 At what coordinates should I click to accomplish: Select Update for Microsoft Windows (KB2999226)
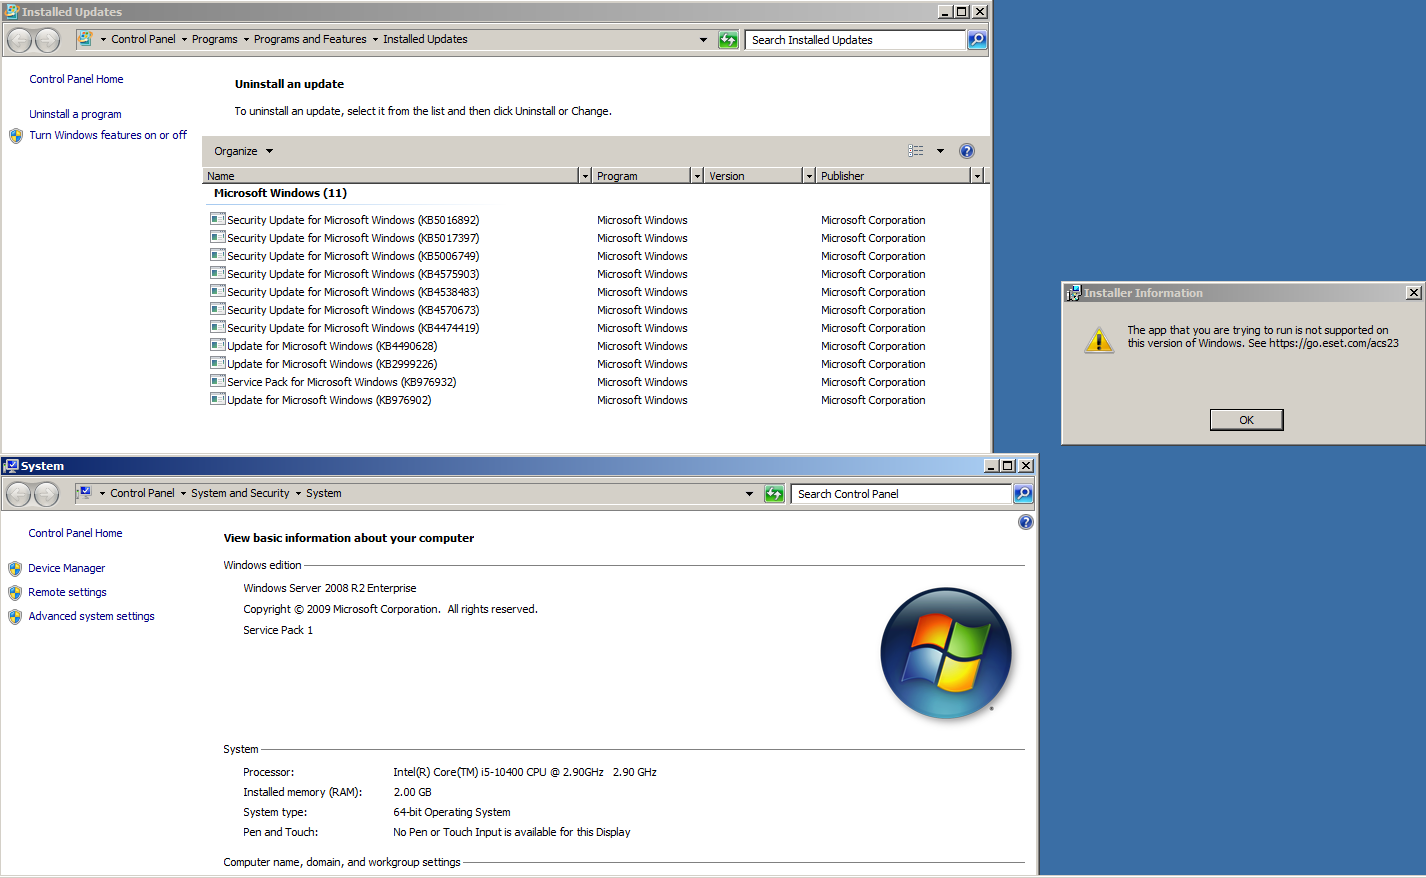pyautogui.click(x=332, y=364)
